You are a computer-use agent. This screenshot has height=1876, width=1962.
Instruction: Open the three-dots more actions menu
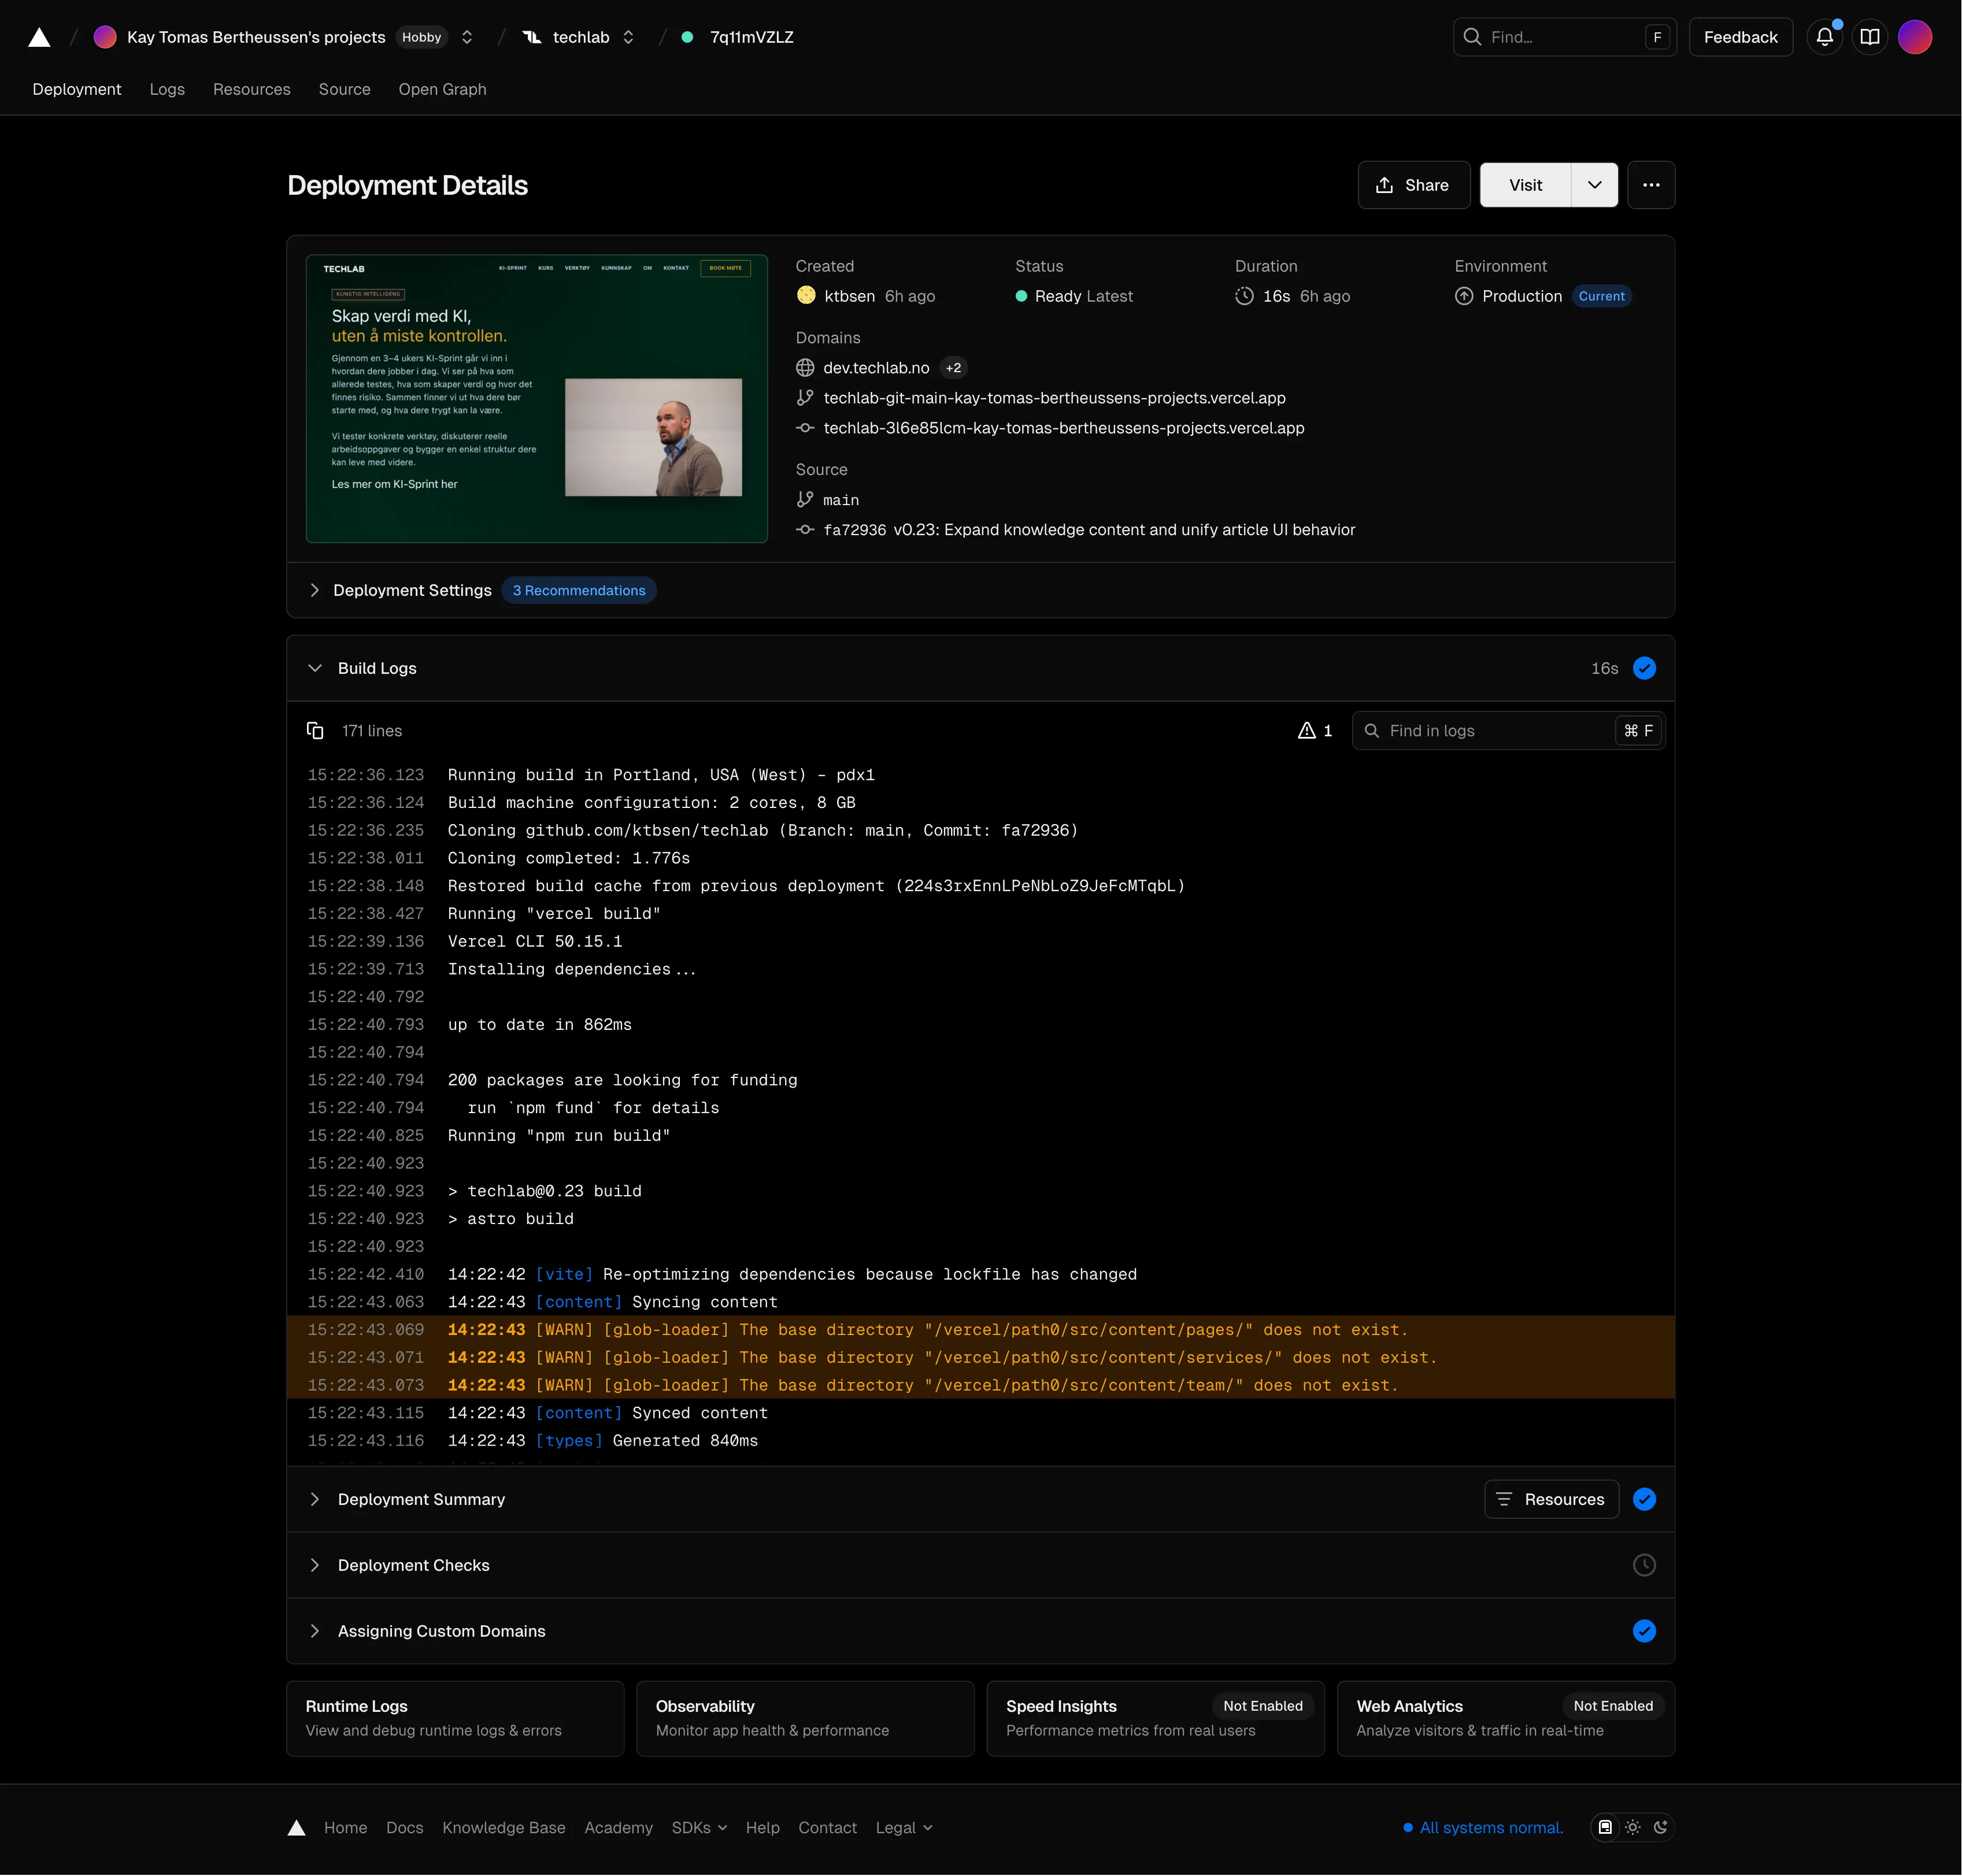coord(1650,185)
